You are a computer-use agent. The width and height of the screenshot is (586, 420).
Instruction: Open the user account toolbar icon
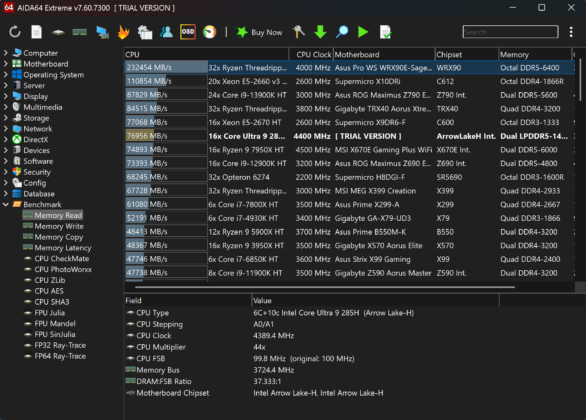pos(166,32)
